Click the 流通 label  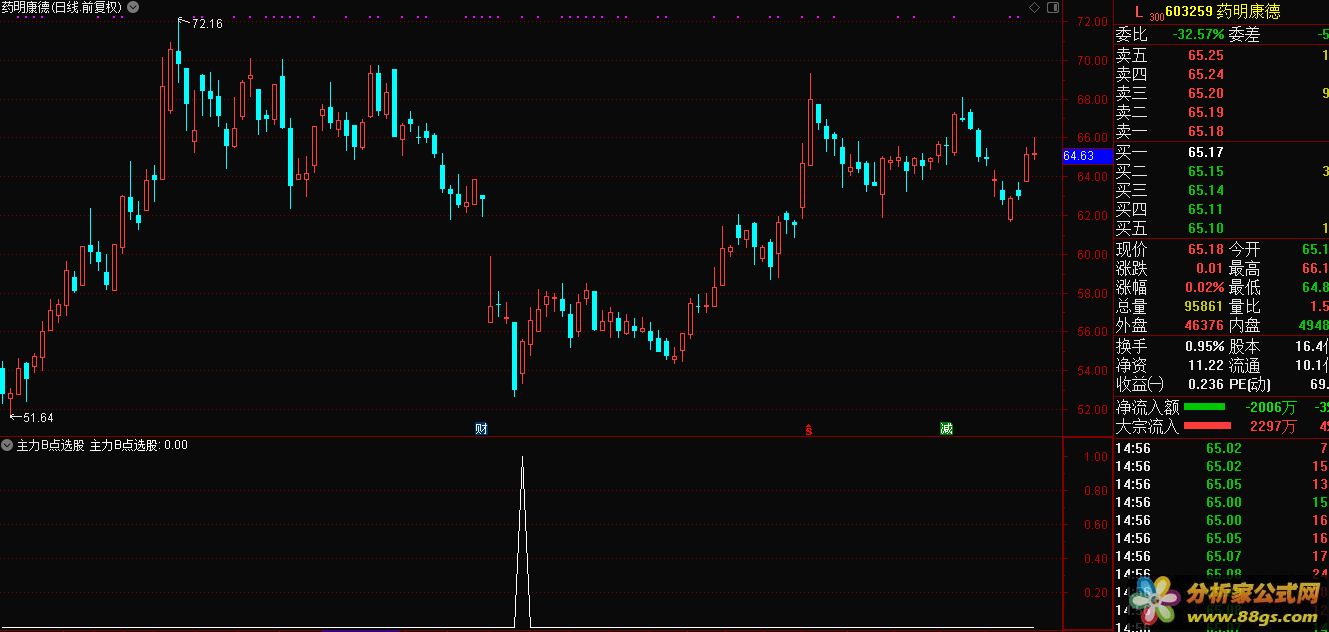[1245, 365]
